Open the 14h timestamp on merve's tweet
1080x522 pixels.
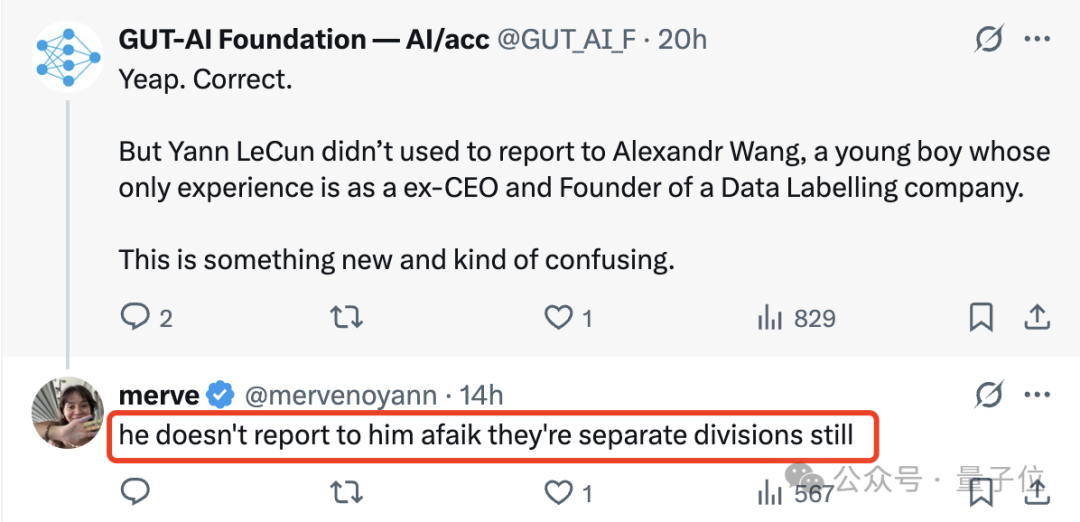point(481,395)
